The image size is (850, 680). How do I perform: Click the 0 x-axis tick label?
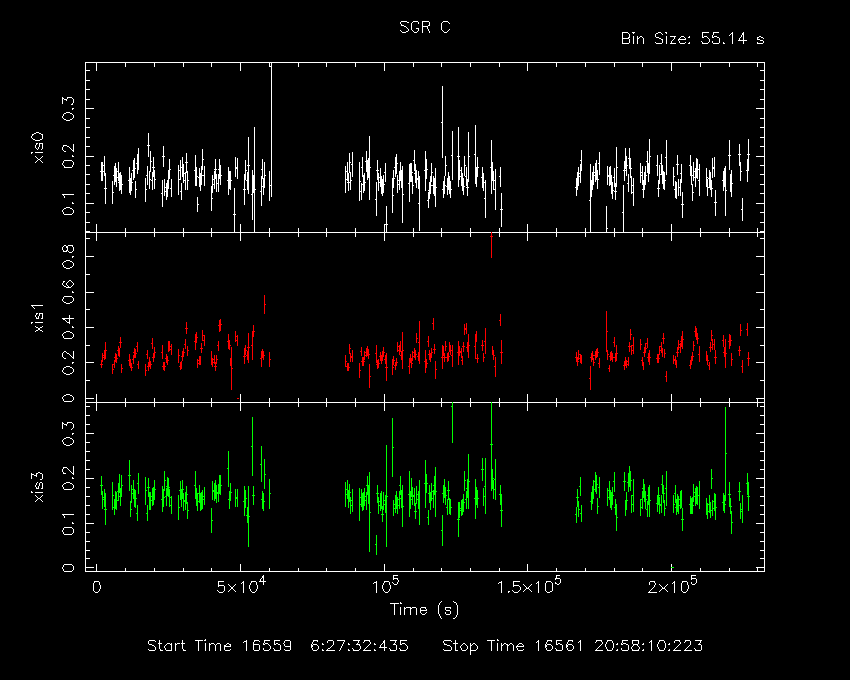point(96,587)
